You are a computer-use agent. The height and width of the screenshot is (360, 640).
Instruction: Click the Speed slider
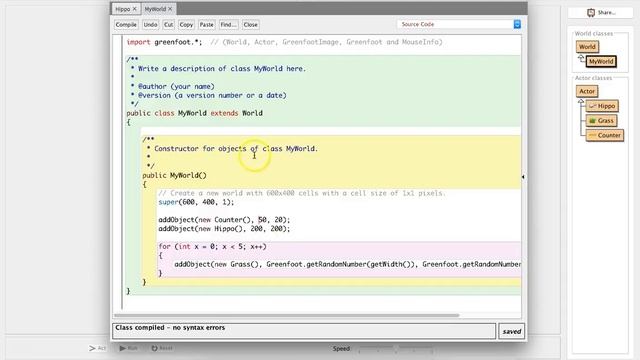pyautogui.click(x=395, y=349)
